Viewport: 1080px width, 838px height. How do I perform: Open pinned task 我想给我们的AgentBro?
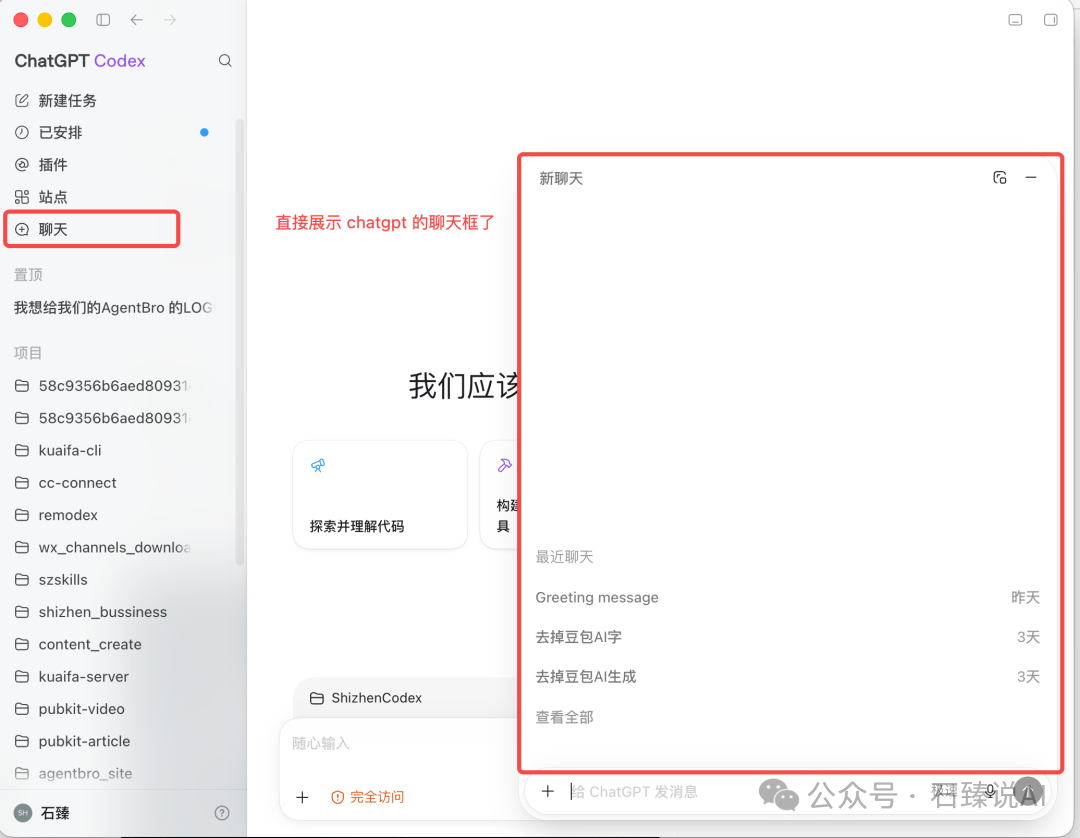pyautogui.click(x=114, y=308)
